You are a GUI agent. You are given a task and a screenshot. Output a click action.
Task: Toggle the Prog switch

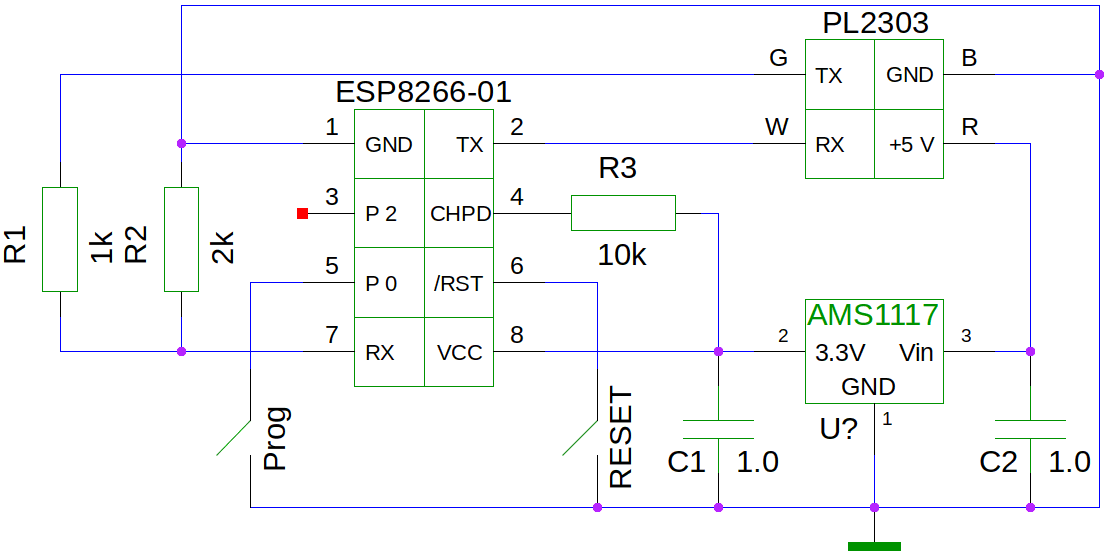coord(234,437)
